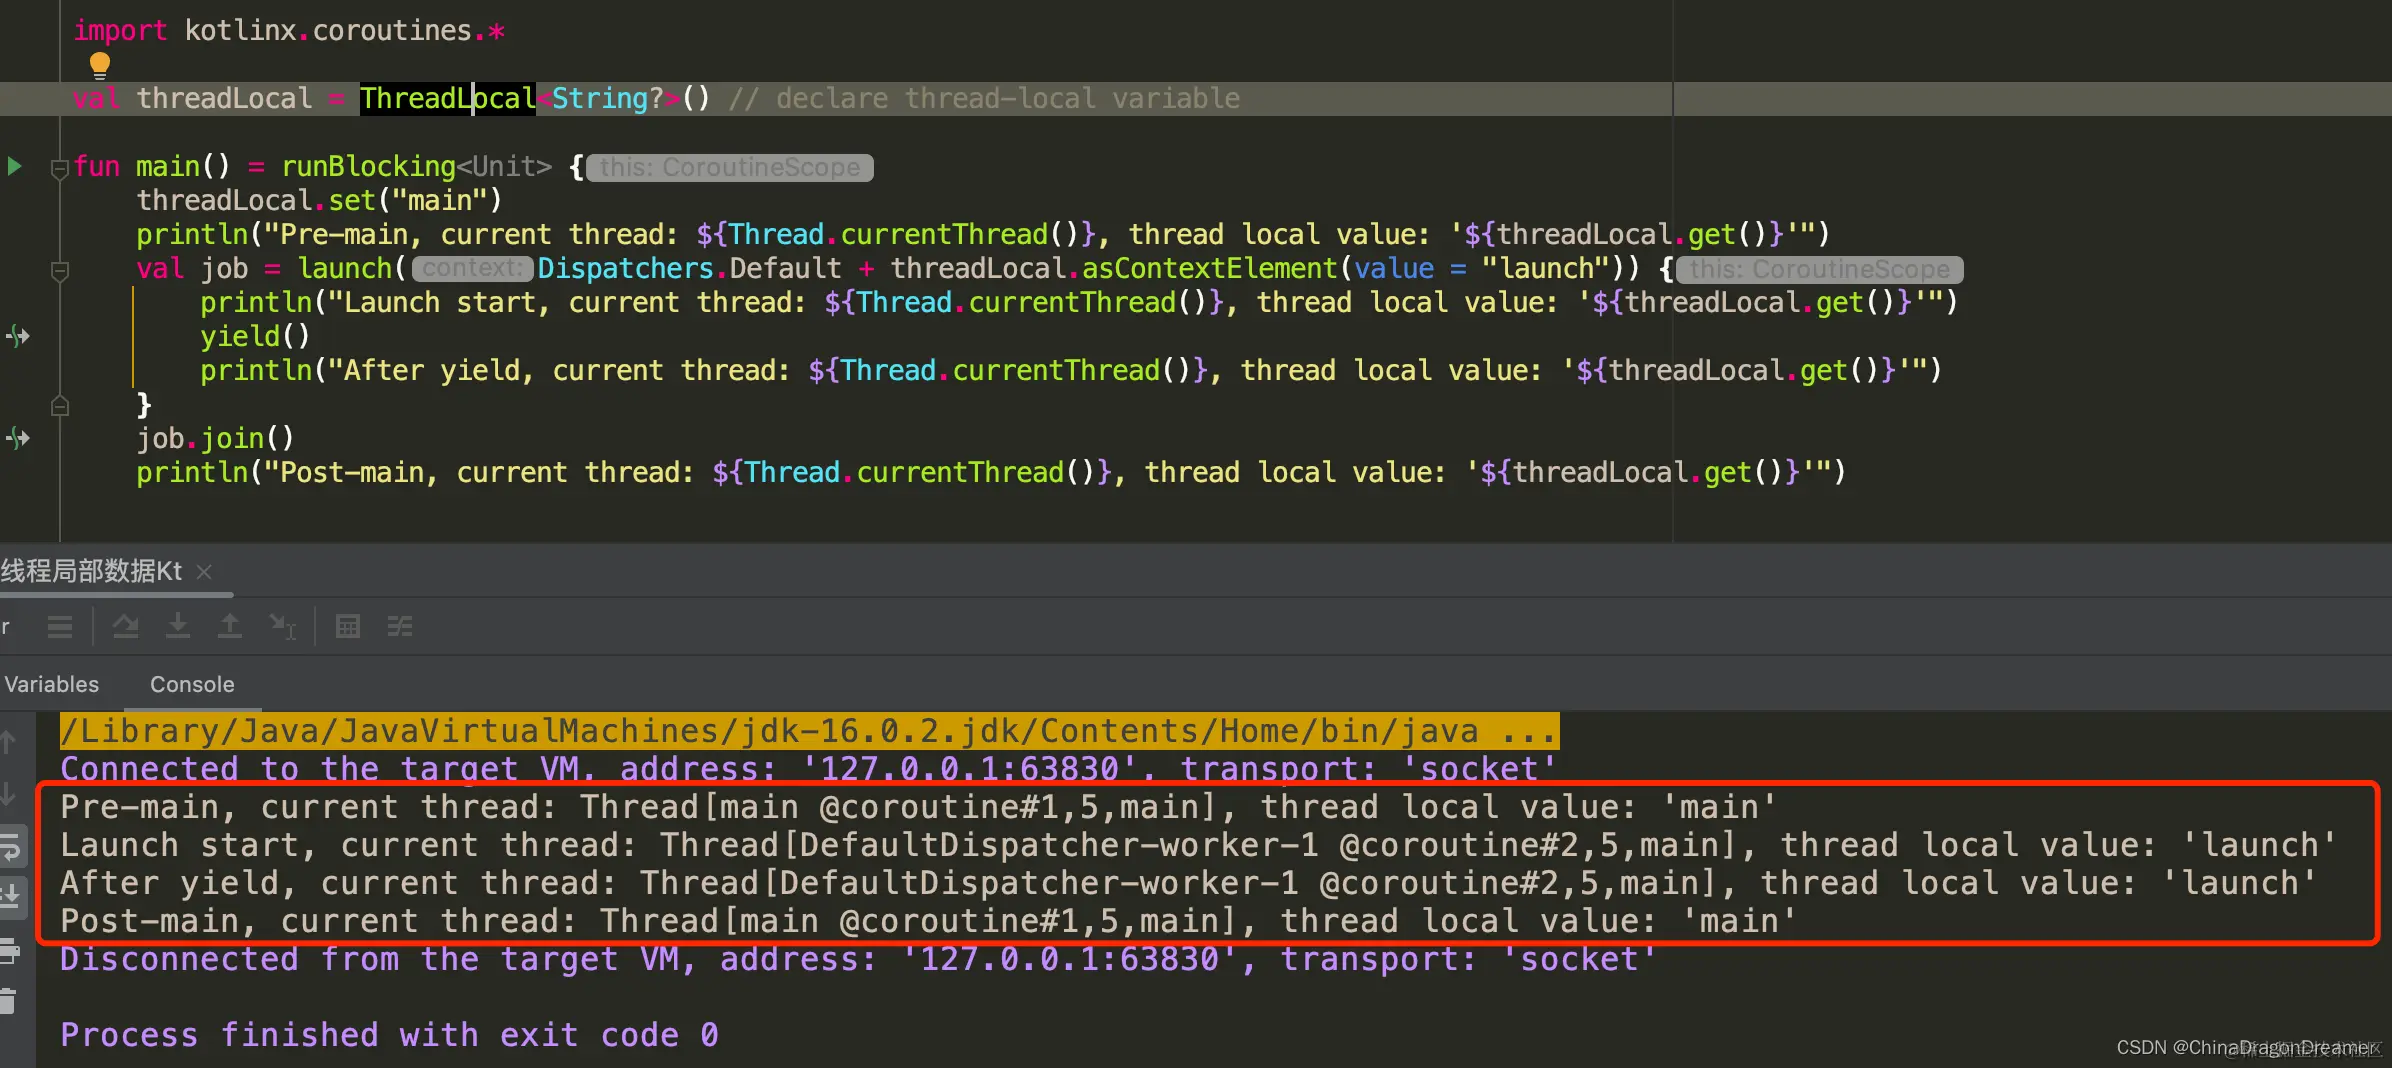
Task: Open the Evaluate Expression calculator icon
Action: (x=348, y=627)
